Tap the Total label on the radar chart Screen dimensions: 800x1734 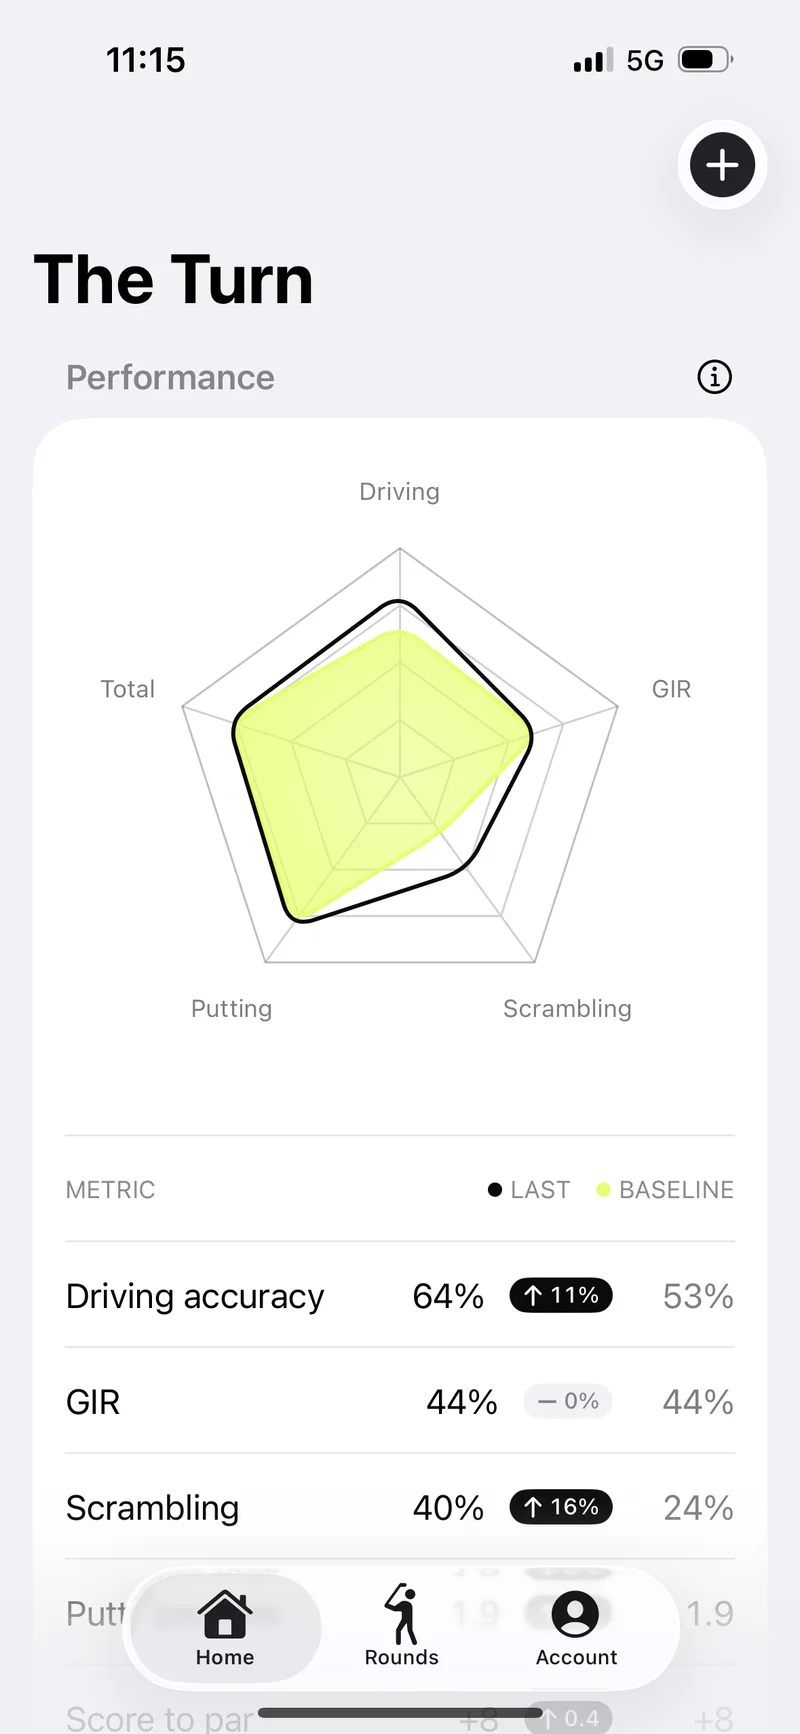[x=128, y=689]
